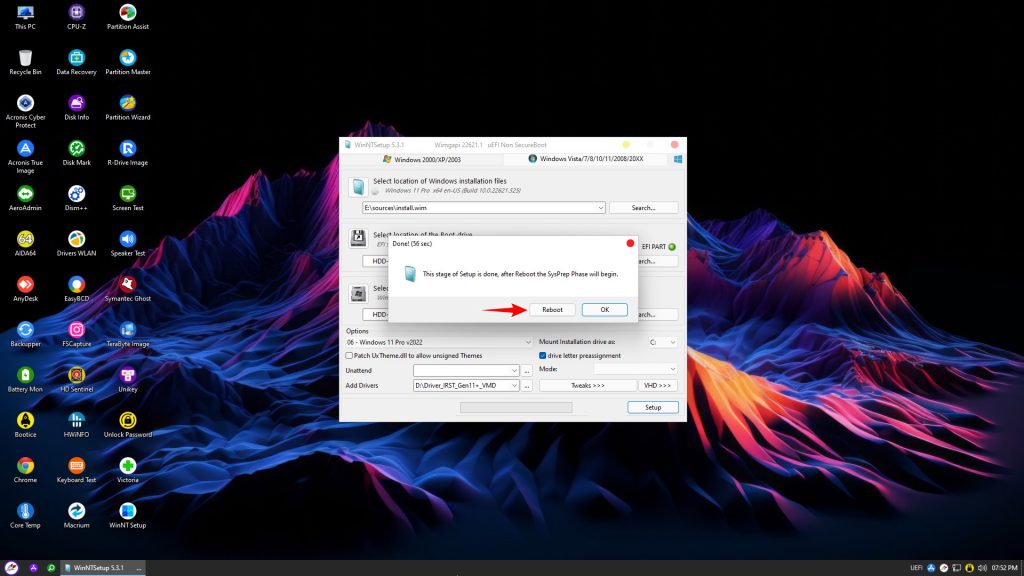Open Mount Installation drive letter dropdown
Viewport: 1024px width, 576px height.
(673, 342)
